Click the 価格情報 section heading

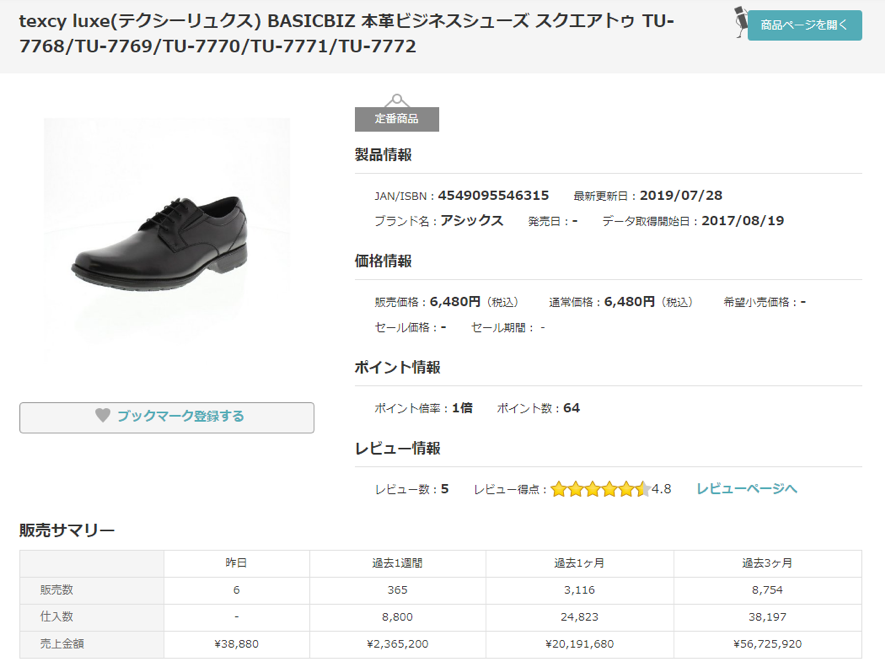point(383,261)
